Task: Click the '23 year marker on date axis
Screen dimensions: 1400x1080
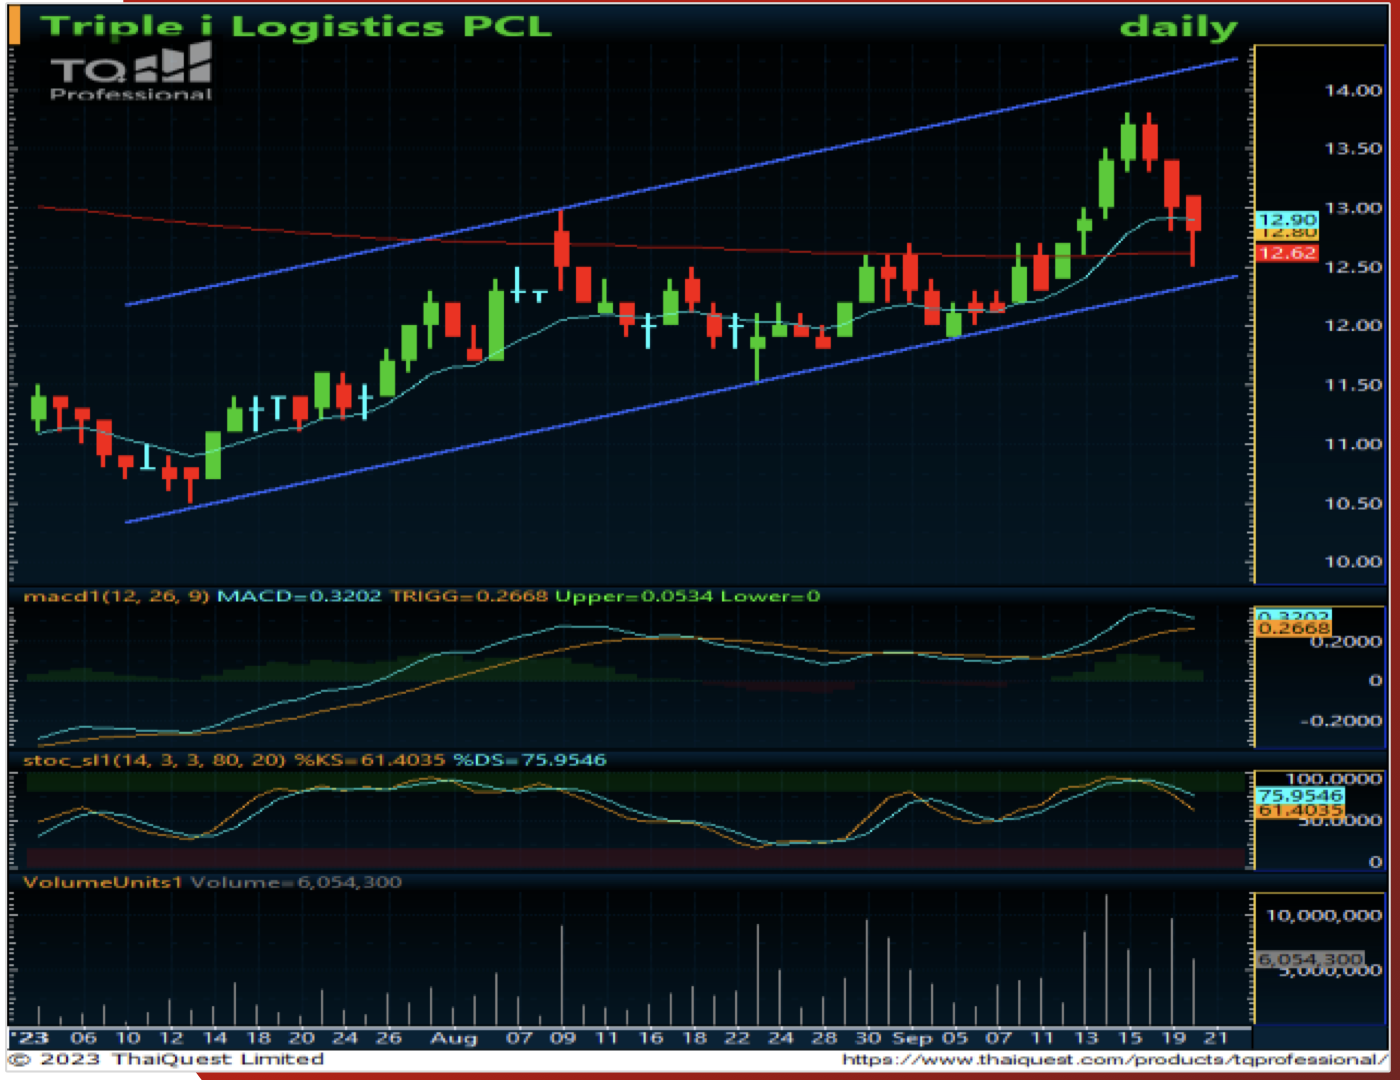Action: (x=30, y=1038)
